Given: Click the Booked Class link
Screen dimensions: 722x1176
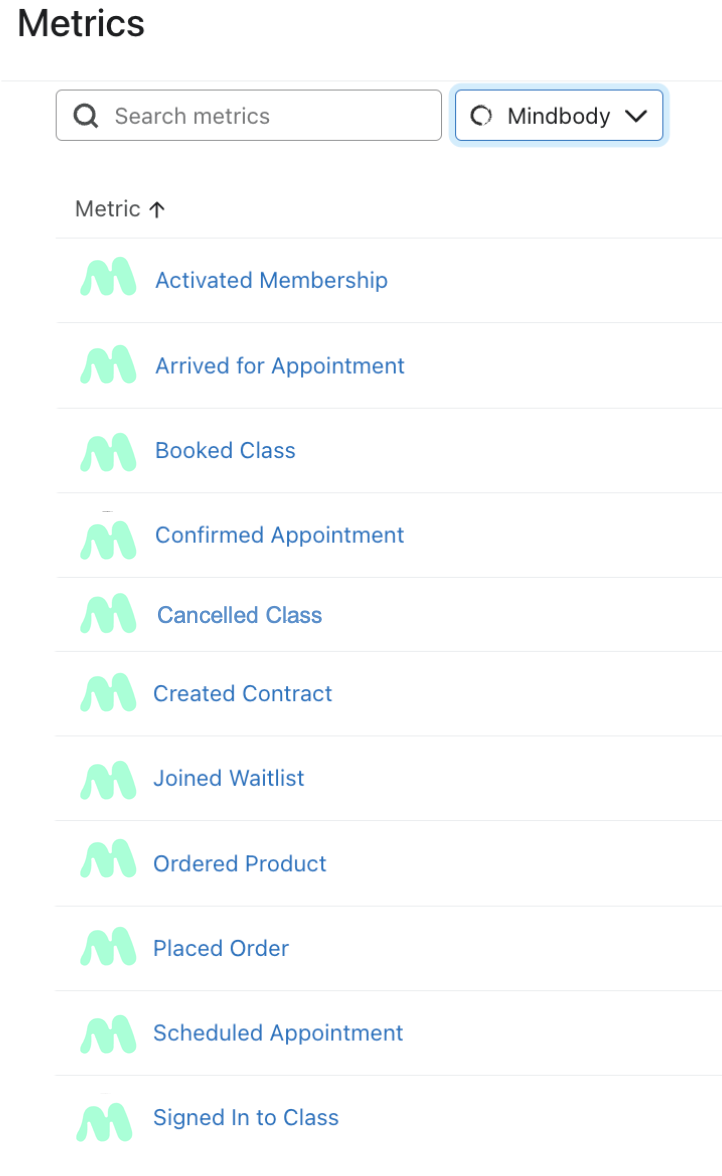Looking at the screenshot, I should [225, 451].
